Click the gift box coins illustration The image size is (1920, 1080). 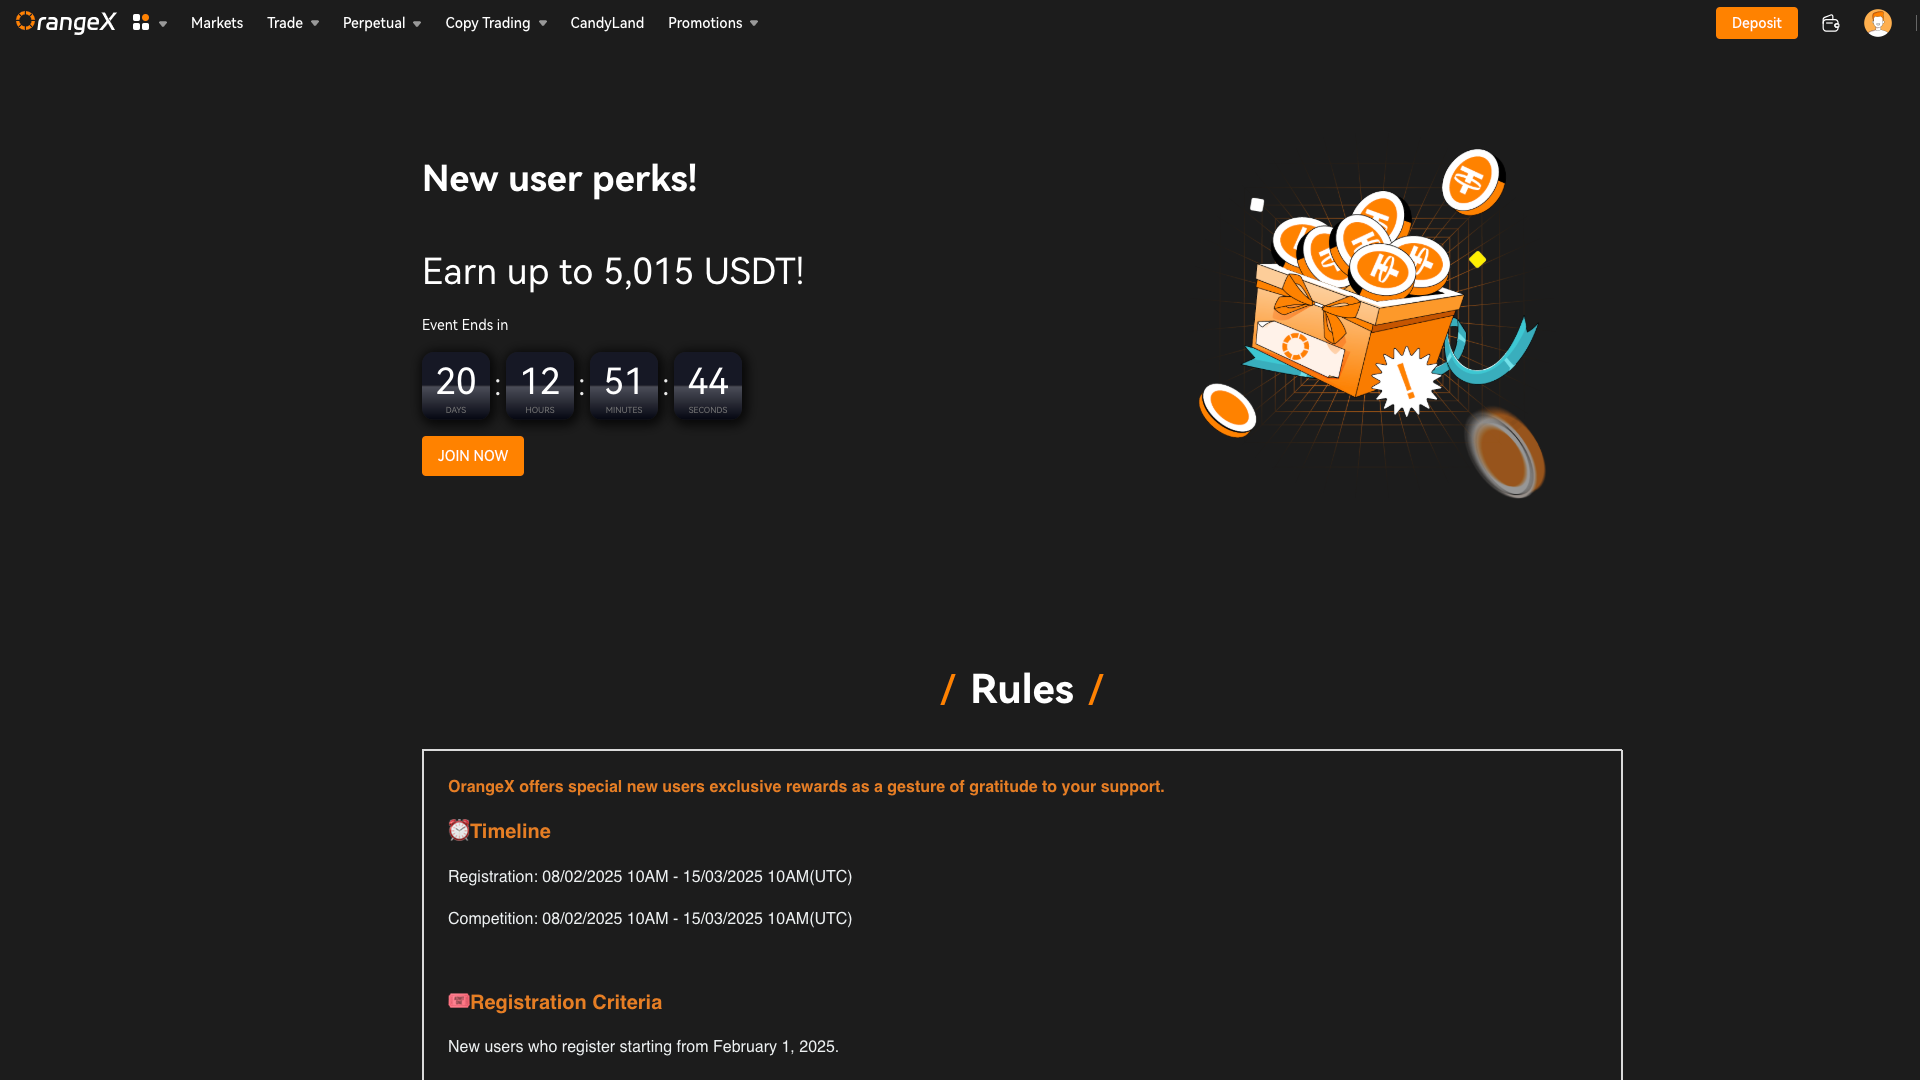1372,322
